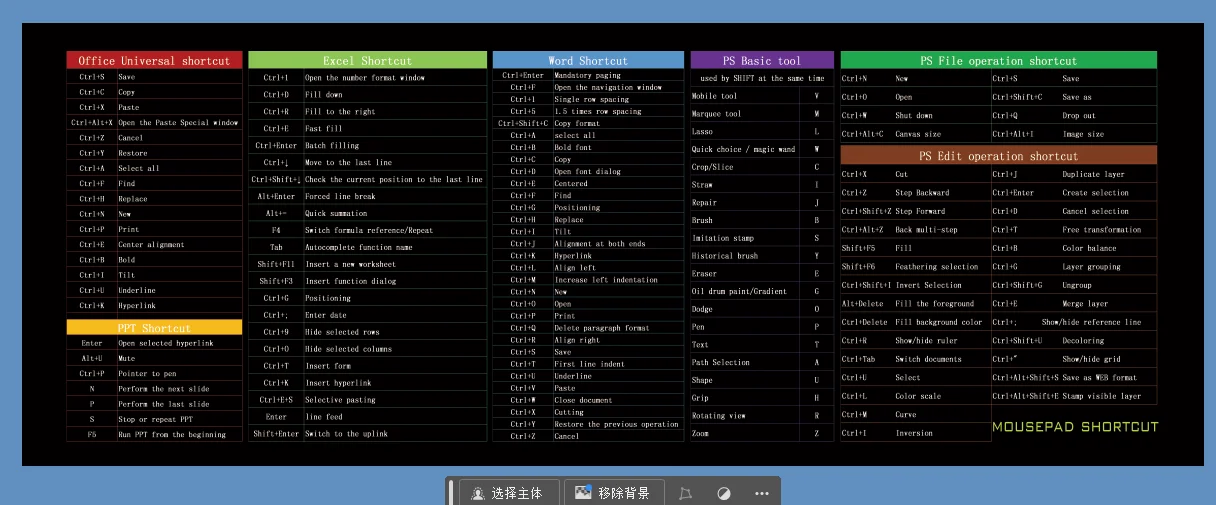
Task: Open the three-dot more options menu
Action: click(761, 494)
